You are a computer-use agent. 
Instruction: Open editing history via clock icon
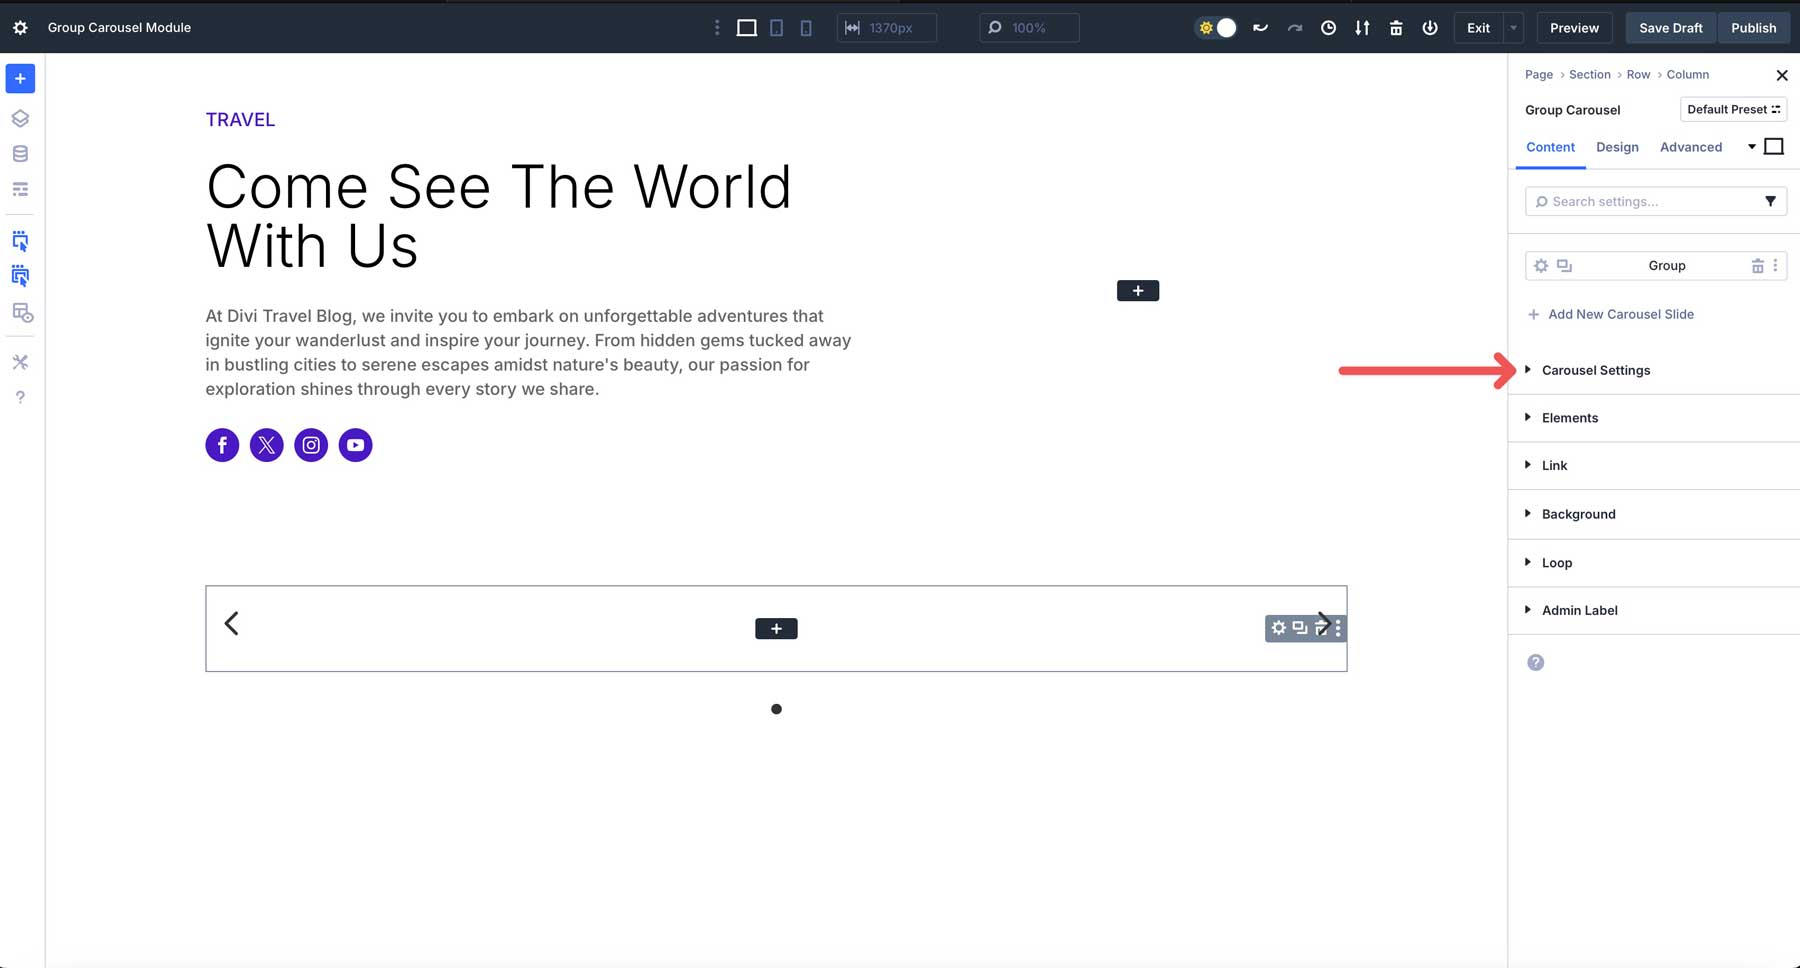click(1328, 27)
